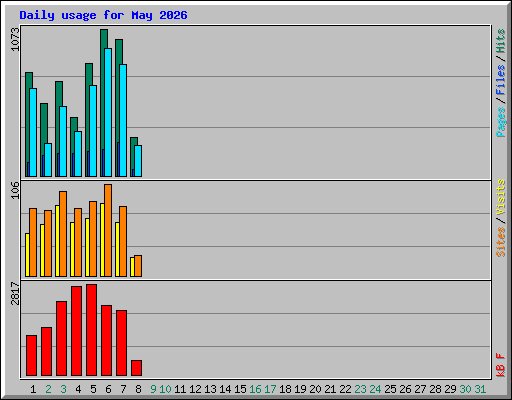The width and height of the screenshot is (512, 400).
Task: Click day '3' on the x-axis
Action: click(x=63, y=389)
